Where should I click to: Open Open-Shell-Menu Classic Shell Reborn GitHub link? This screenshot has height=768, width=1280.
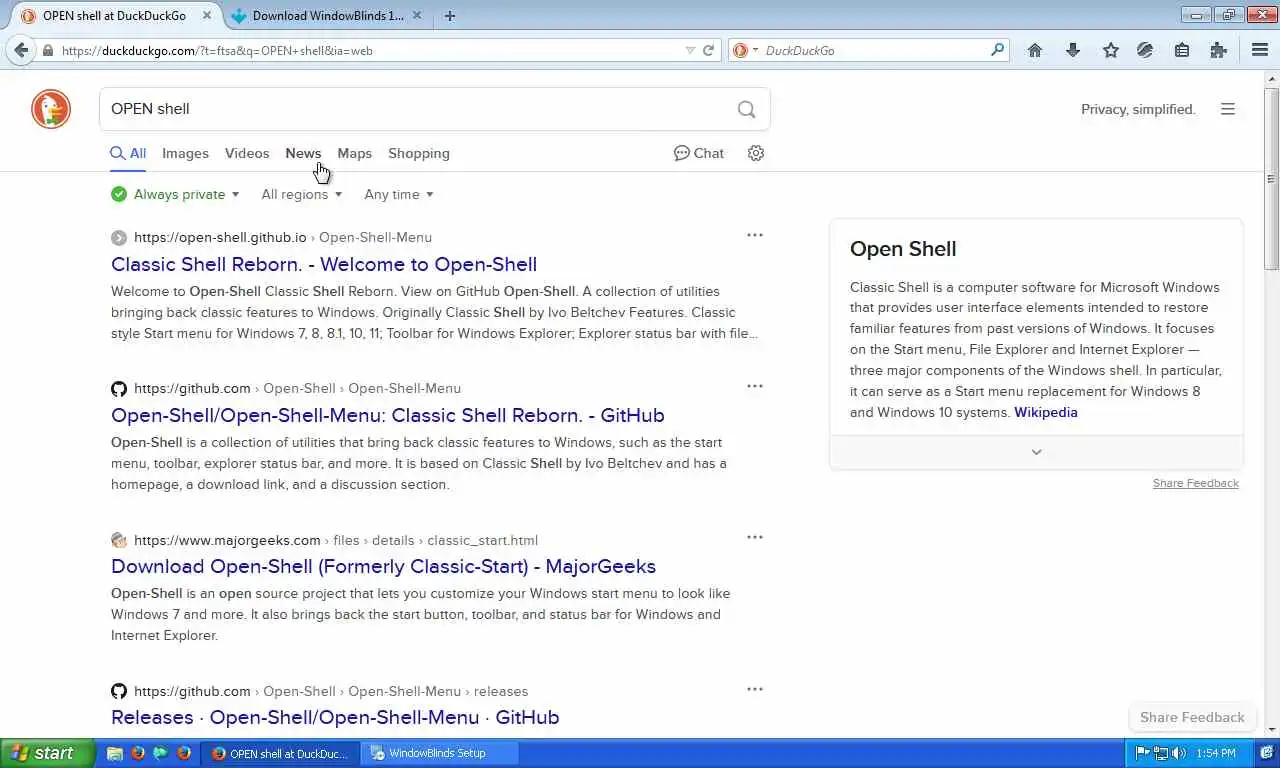(x=388, y=415)
